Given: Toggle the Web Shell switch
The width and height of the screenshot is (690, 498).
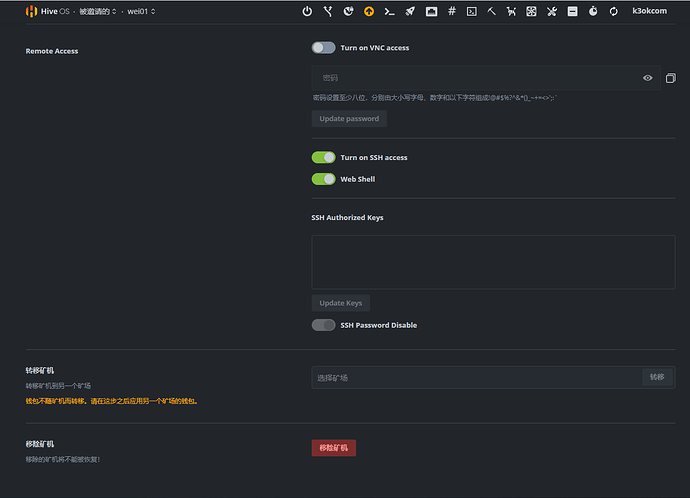Looking at the screenshot, I should coord(323,179).
